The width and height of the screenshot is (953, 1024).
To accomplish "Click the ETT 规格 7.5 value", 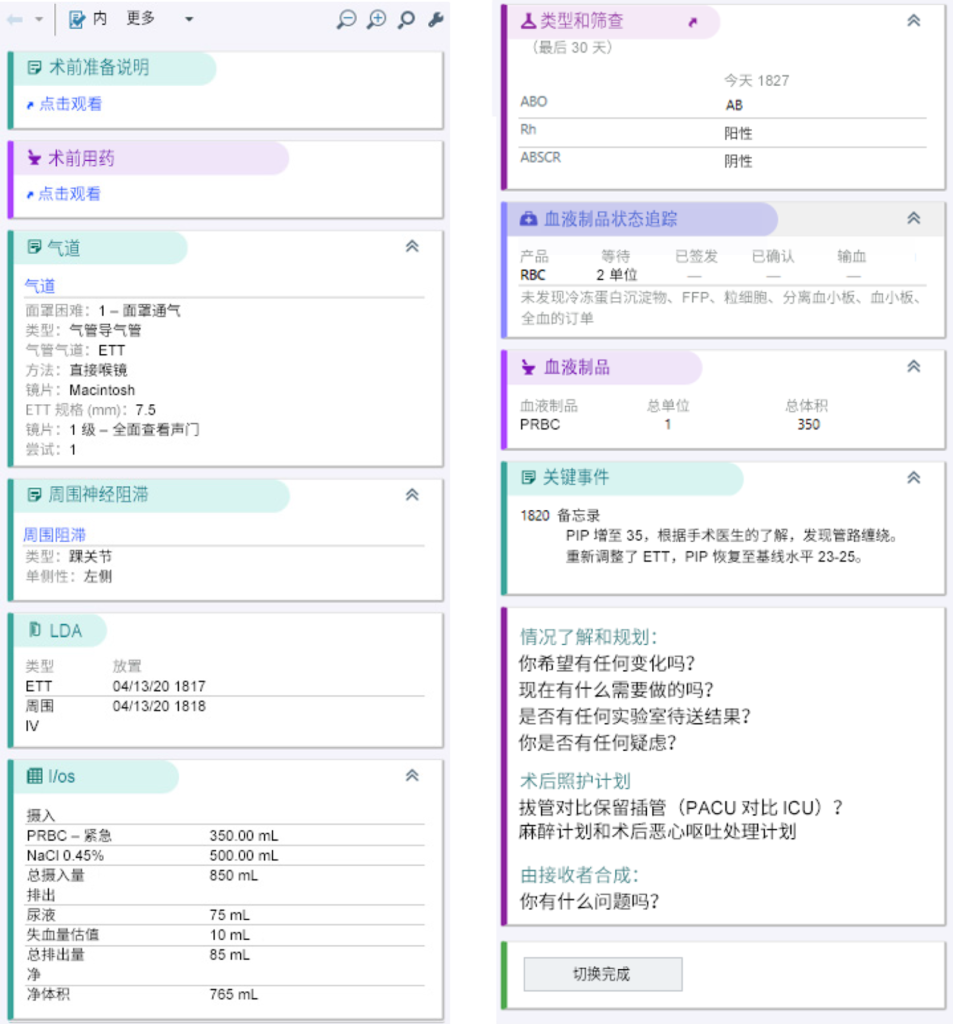I will click(146, 410).
